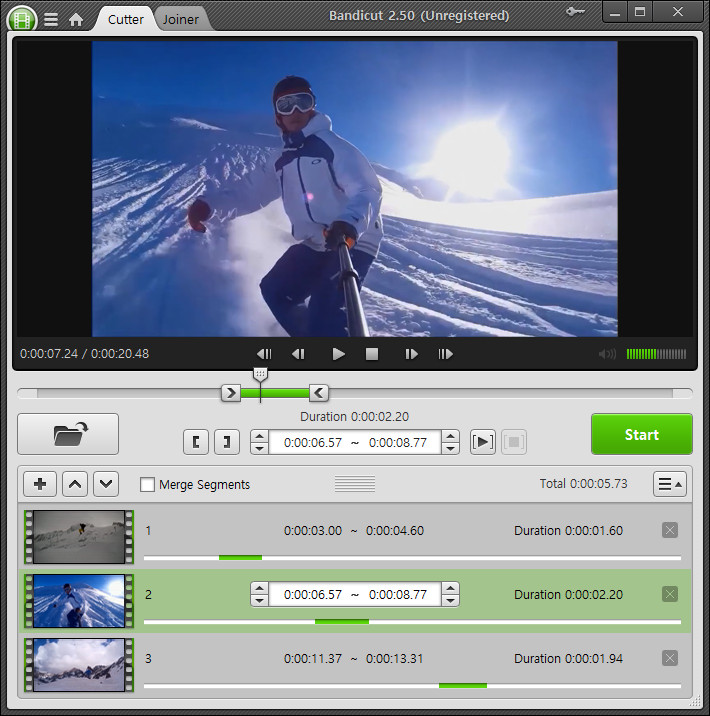This screenshot has height=716, width=710.
Task: Jump to the previous keyframe
Action: click(264, 354)
